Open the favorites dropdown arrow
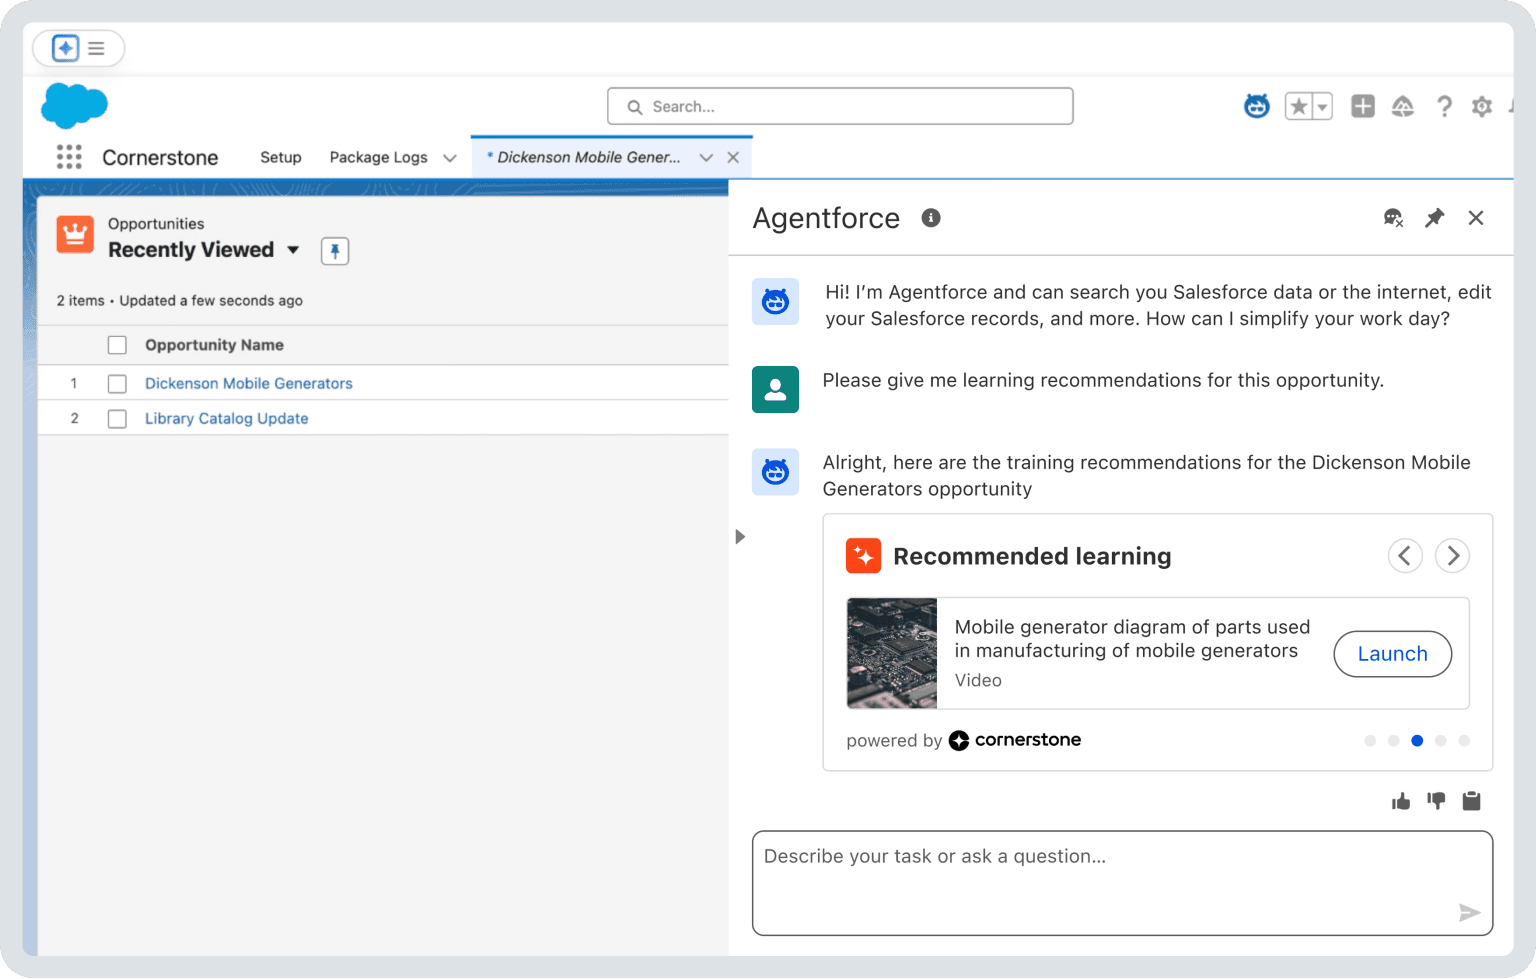The width and height of the screenshot is (1536, 979). [x=1322, y=106]
